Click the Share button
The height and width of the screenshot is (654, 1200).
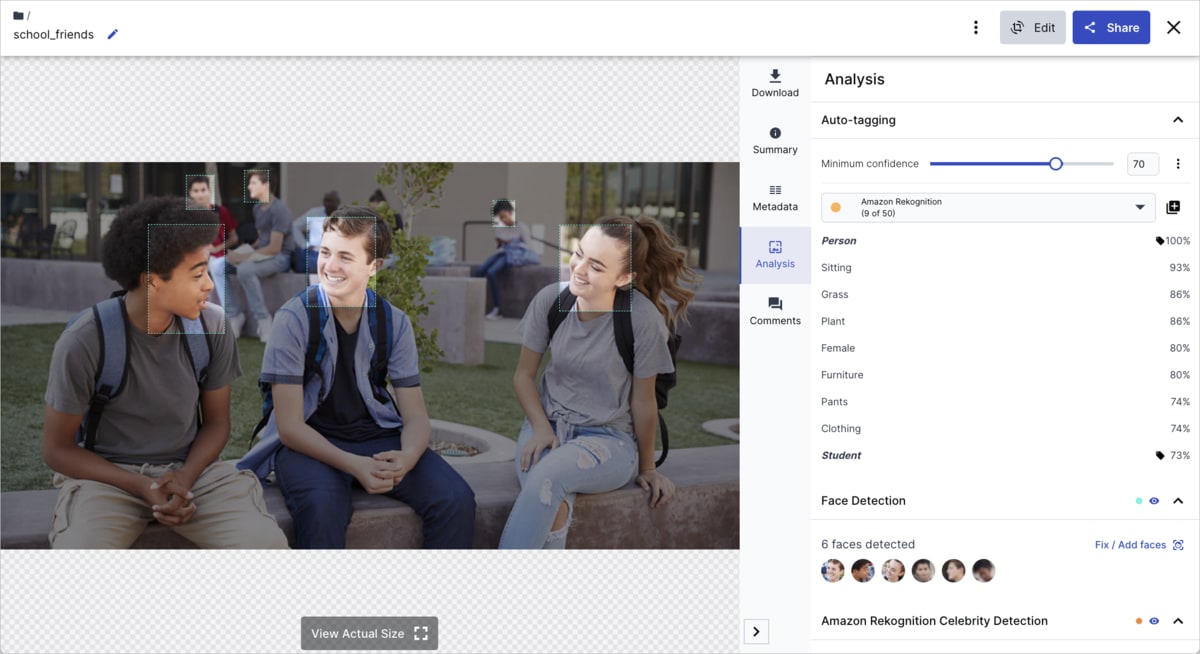coord(1111,28)
